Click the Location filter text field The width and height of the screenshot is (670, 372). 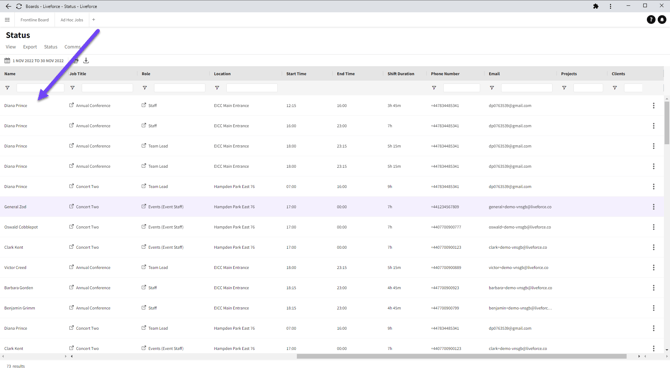pyautogui.click(x=252, y=88)
